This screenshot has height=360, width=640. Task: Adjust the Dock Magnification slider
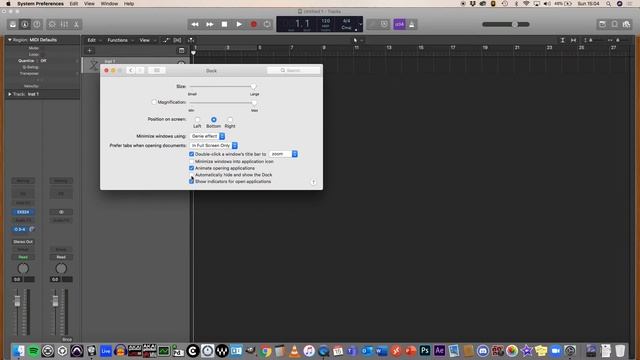[222, 102]
